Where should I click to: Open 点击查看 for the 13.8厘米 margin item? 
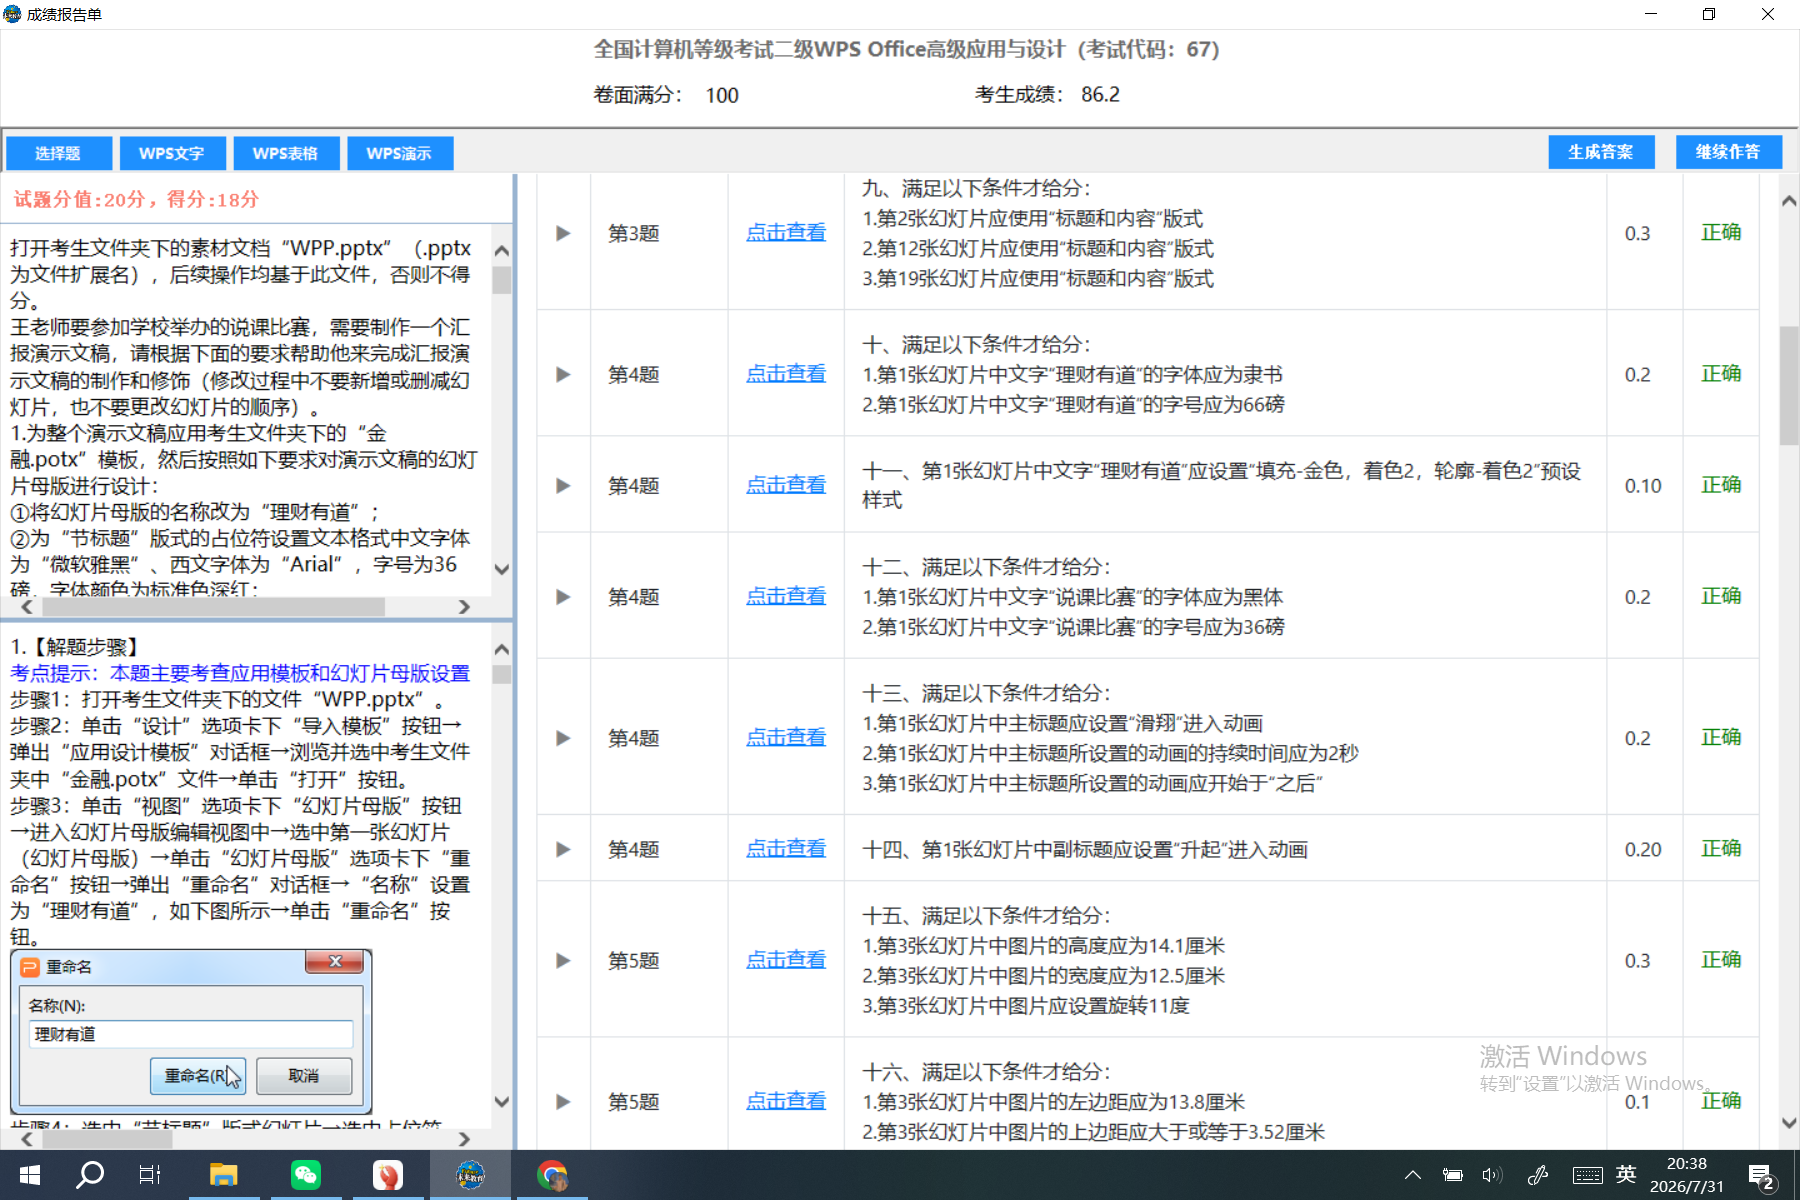coord(786,1101)
